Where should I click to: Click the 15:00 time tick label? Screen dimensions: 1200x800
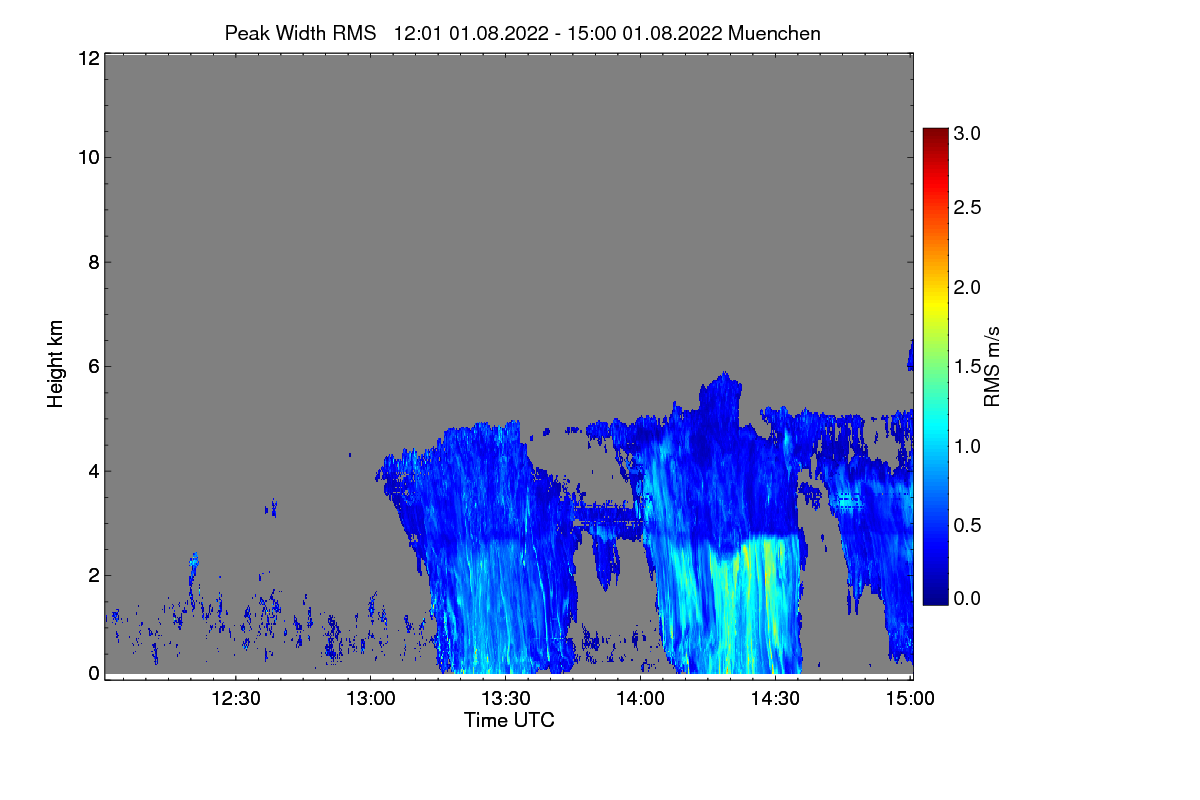910,698
